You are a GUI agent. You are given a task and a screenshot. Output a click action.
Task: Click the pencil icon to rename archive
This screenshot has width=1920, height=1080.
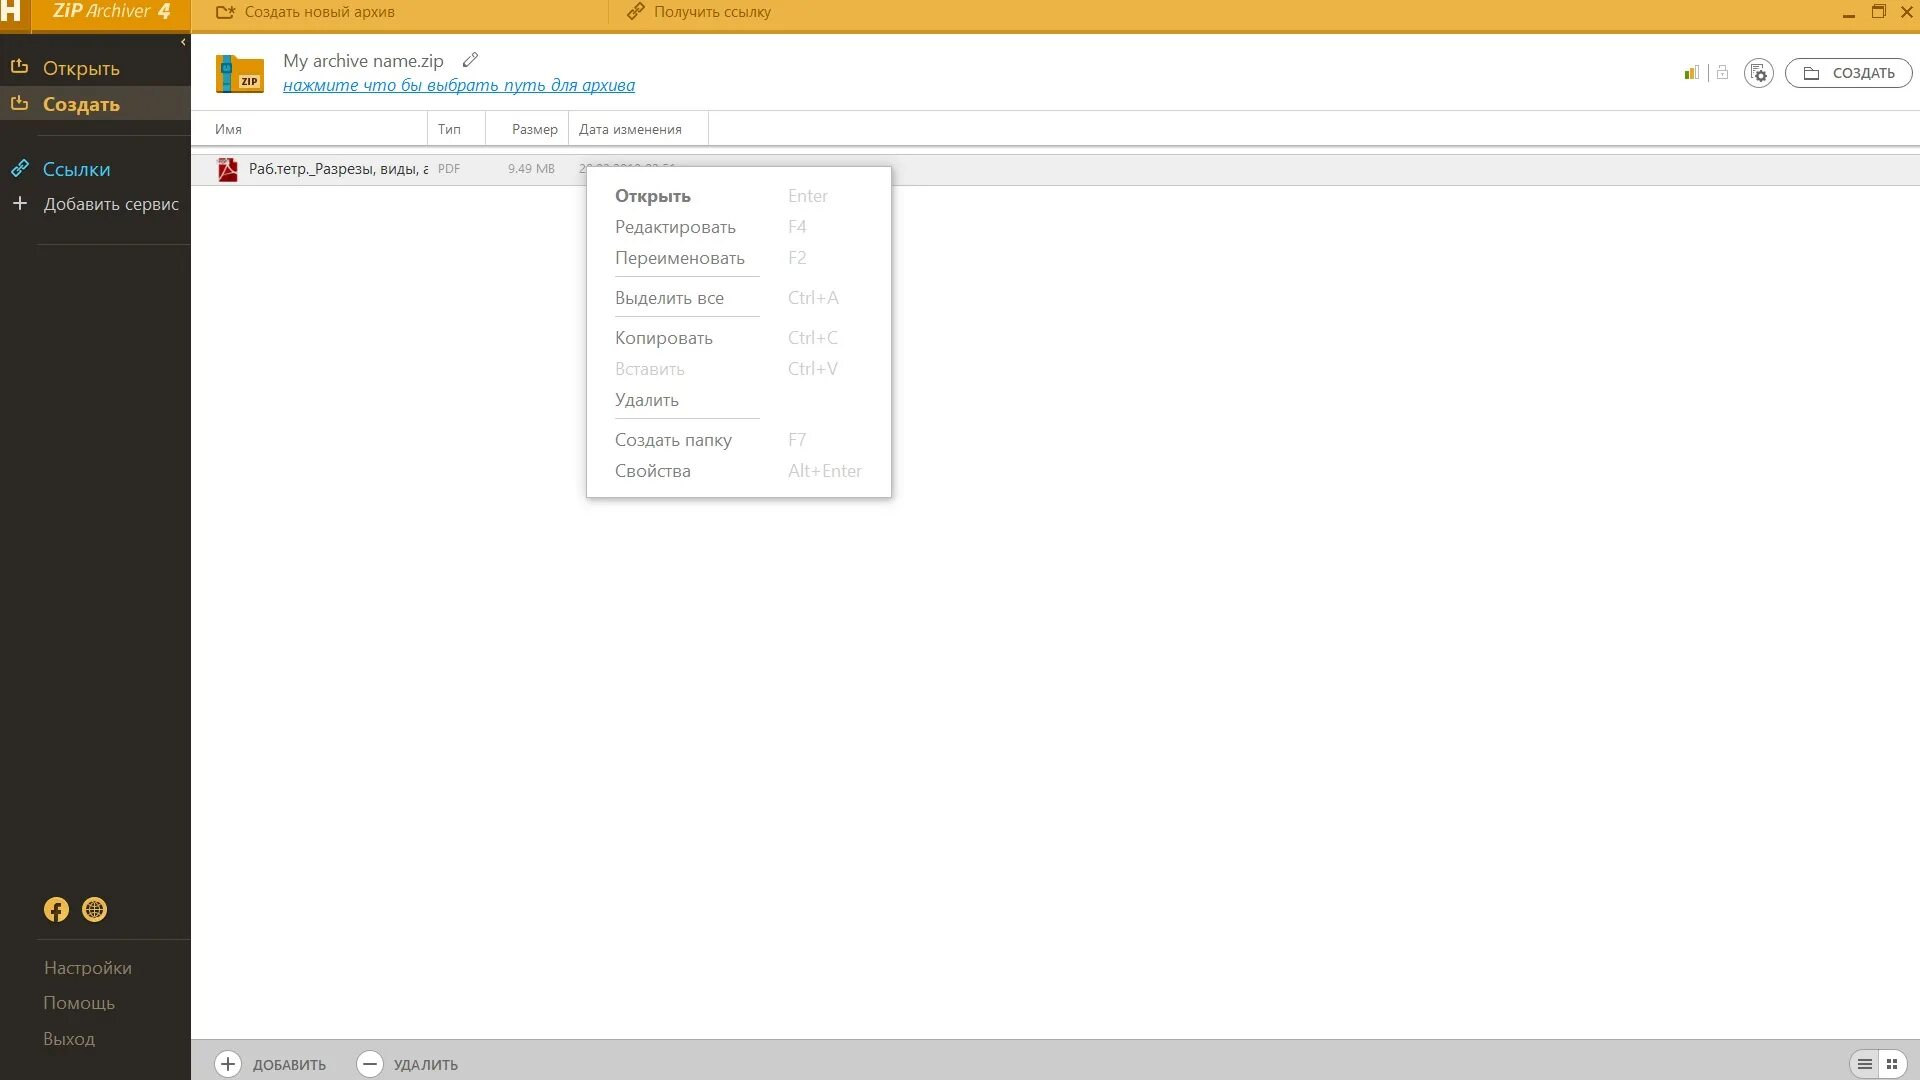click(x=470, y=60)
